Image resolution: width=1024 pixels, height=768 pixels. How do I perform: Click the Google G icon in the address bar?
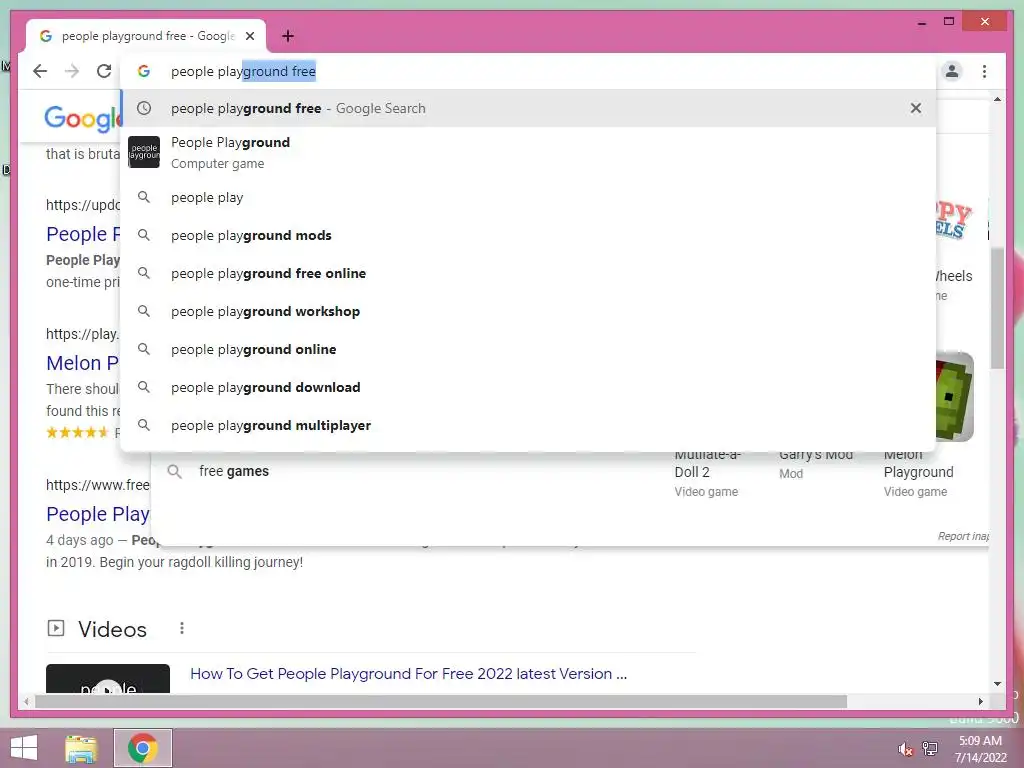144,71
